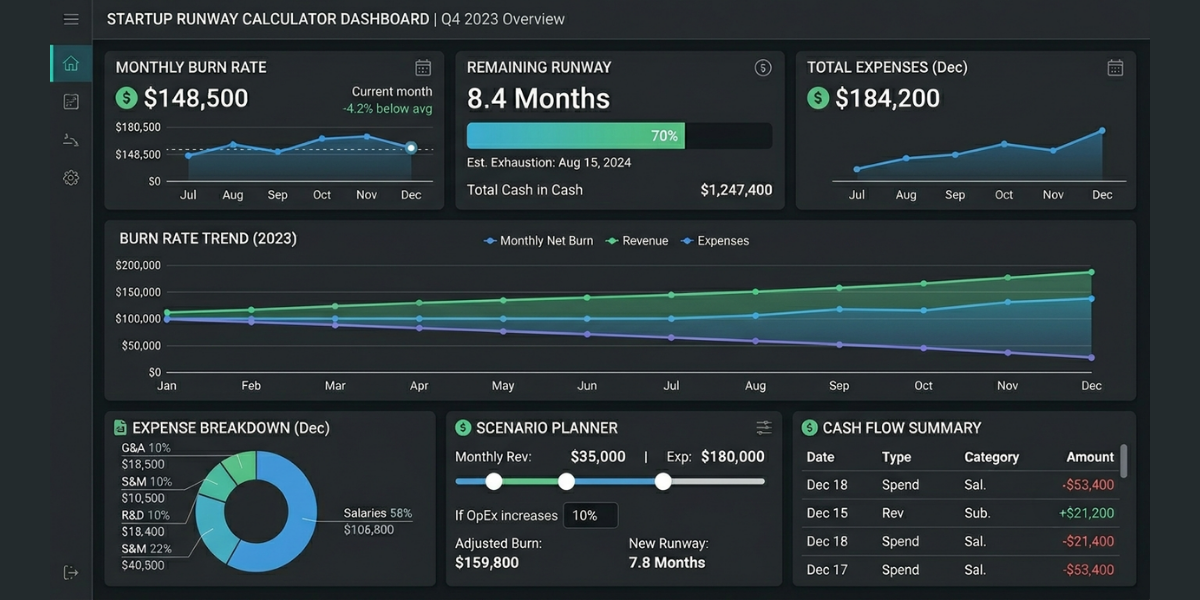Click the -$21,400 amount
The image size is (1200, 600).
pyautogui.click(x=1087, y=541)
